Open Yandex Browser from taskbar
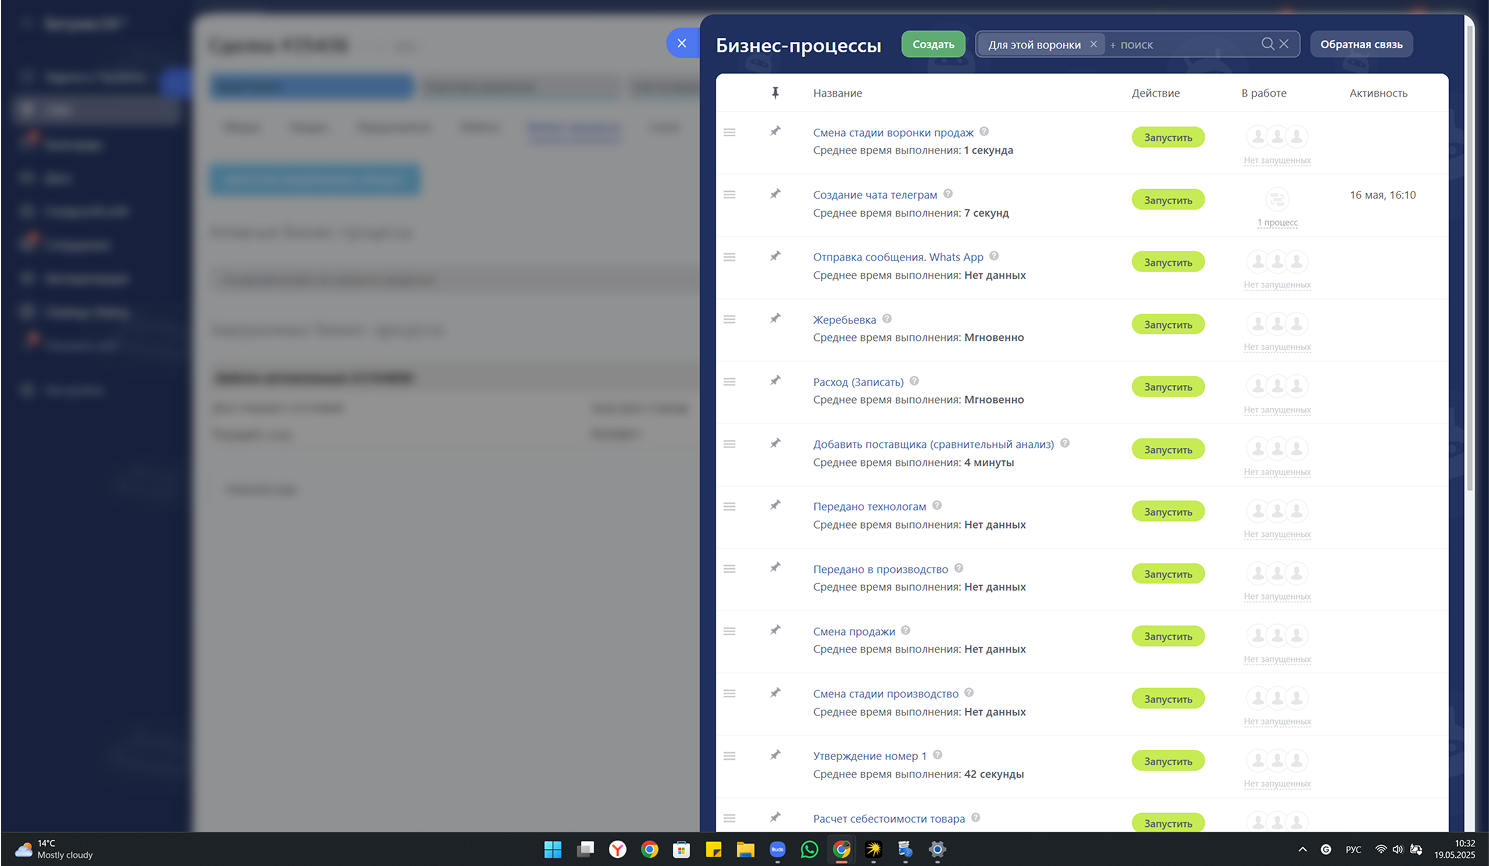Image resolution: width=1489 pixels, height=866 pixels. (x=618, y=849)
